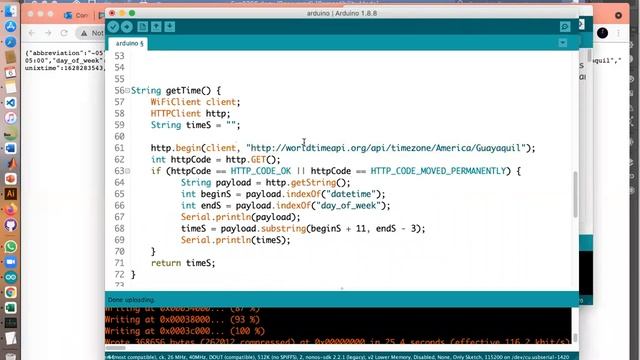Viewport: 640px width, 360px height.
Task: Click the Arduino editor vertical scrollbar thumb
Action: pyautogui.click(x=576, y=194)
